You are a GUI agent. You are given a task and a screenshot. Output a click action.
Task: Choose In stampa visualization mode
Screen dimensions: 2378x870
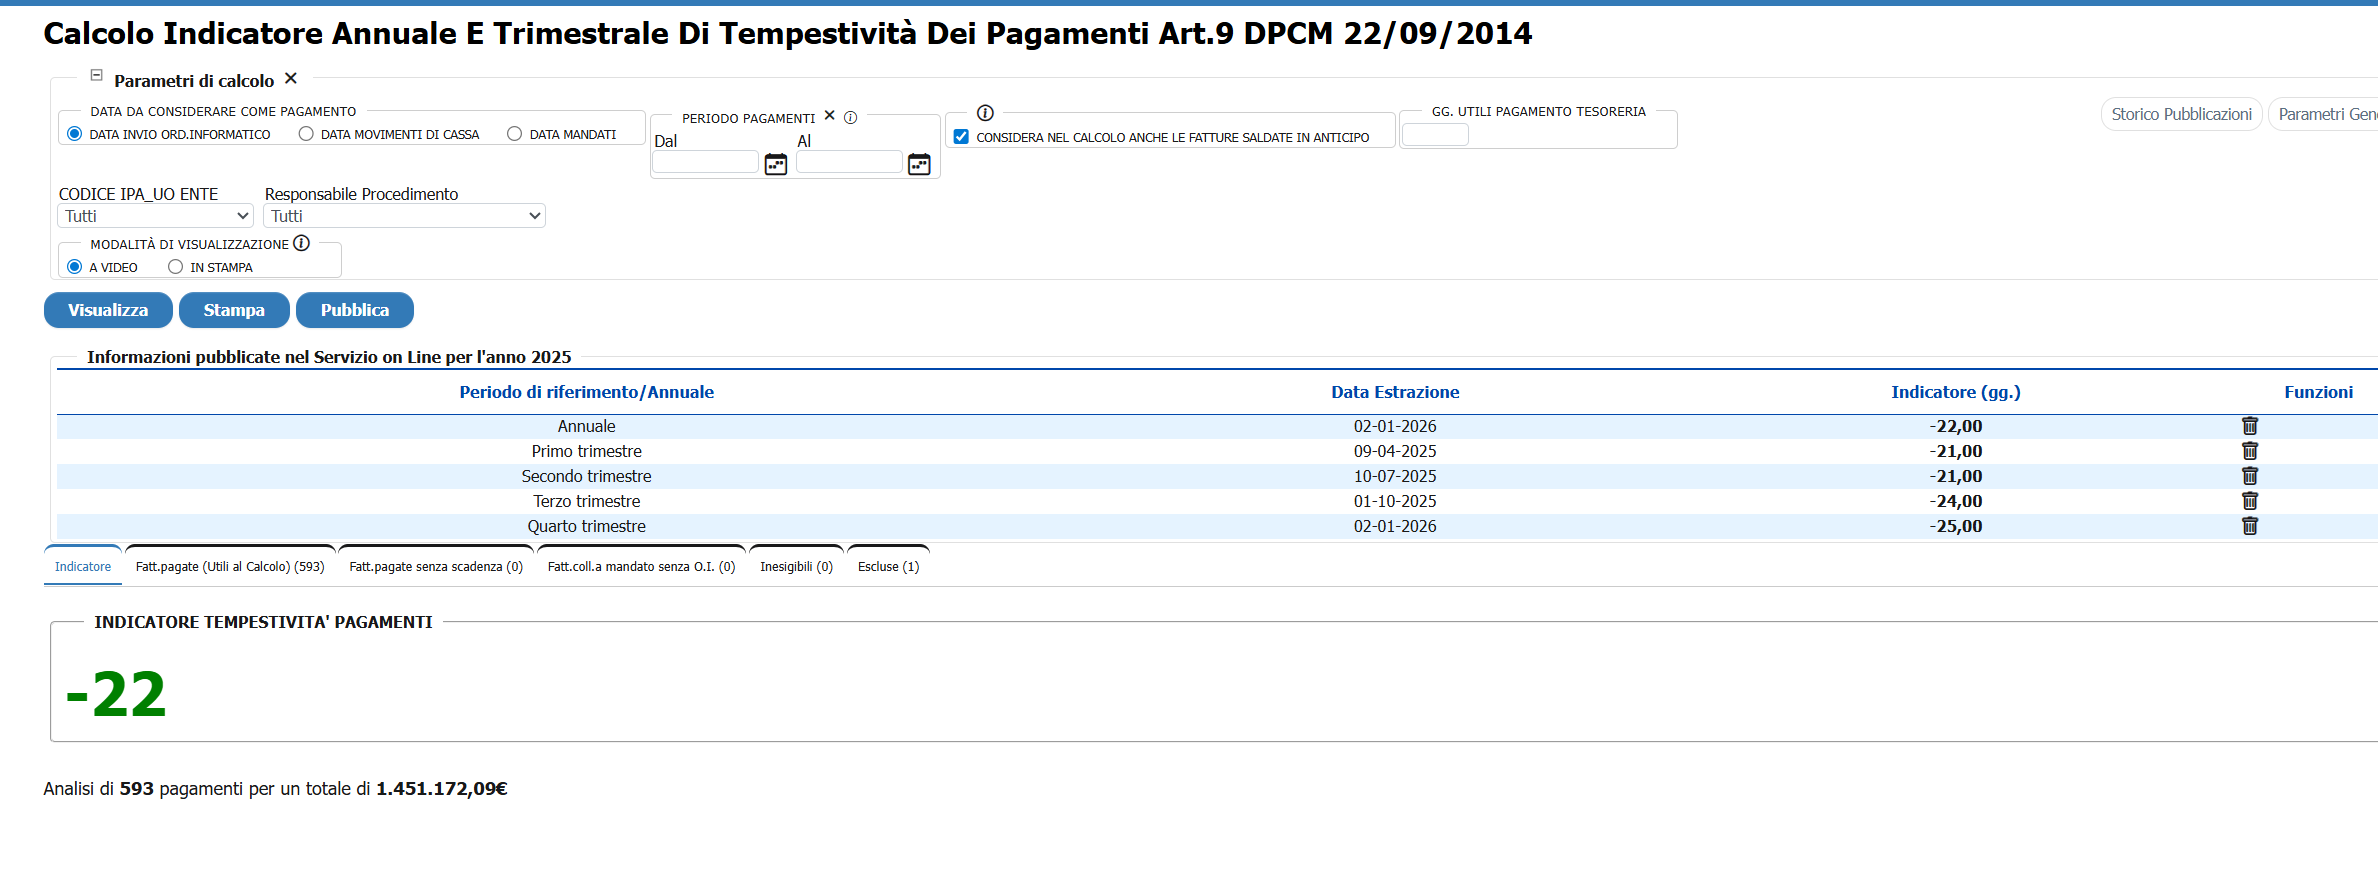(x=176, y=267)
